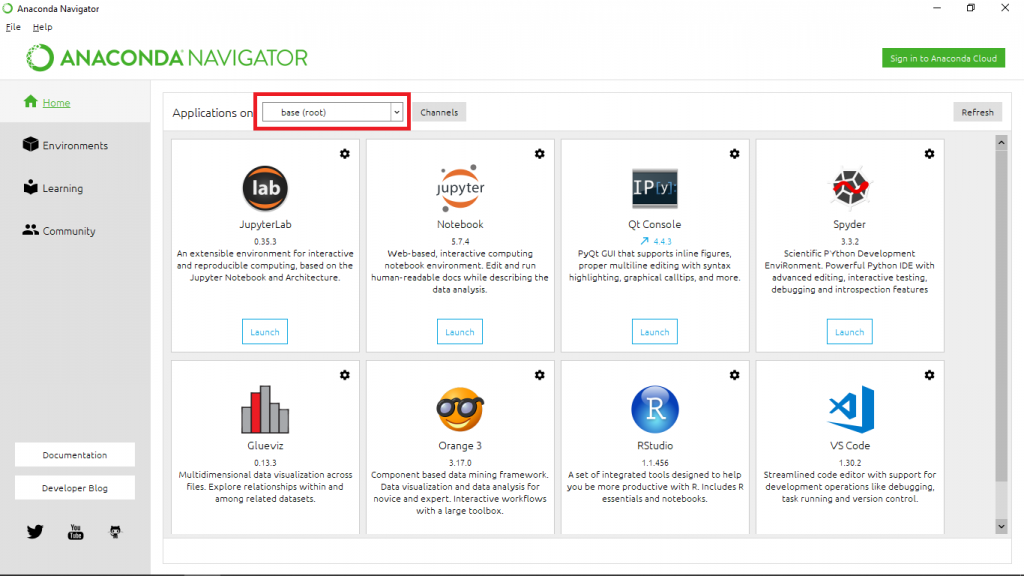The height and width of the screenshot is (576, 1024).
Task: Open Orange 3 card gear options
Action: (x=539, y=376)
